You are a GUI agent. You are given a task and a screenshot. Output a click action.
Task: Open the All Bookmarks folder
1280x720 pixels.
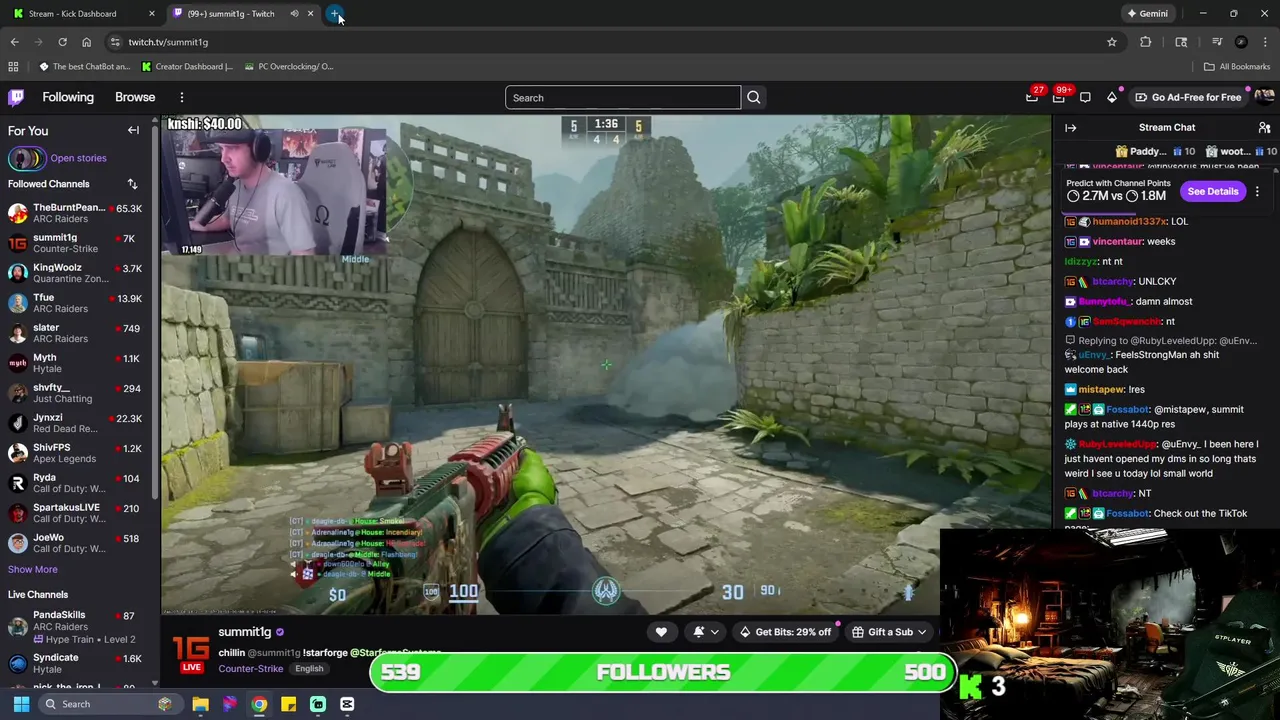click(x=1237, y=67)
